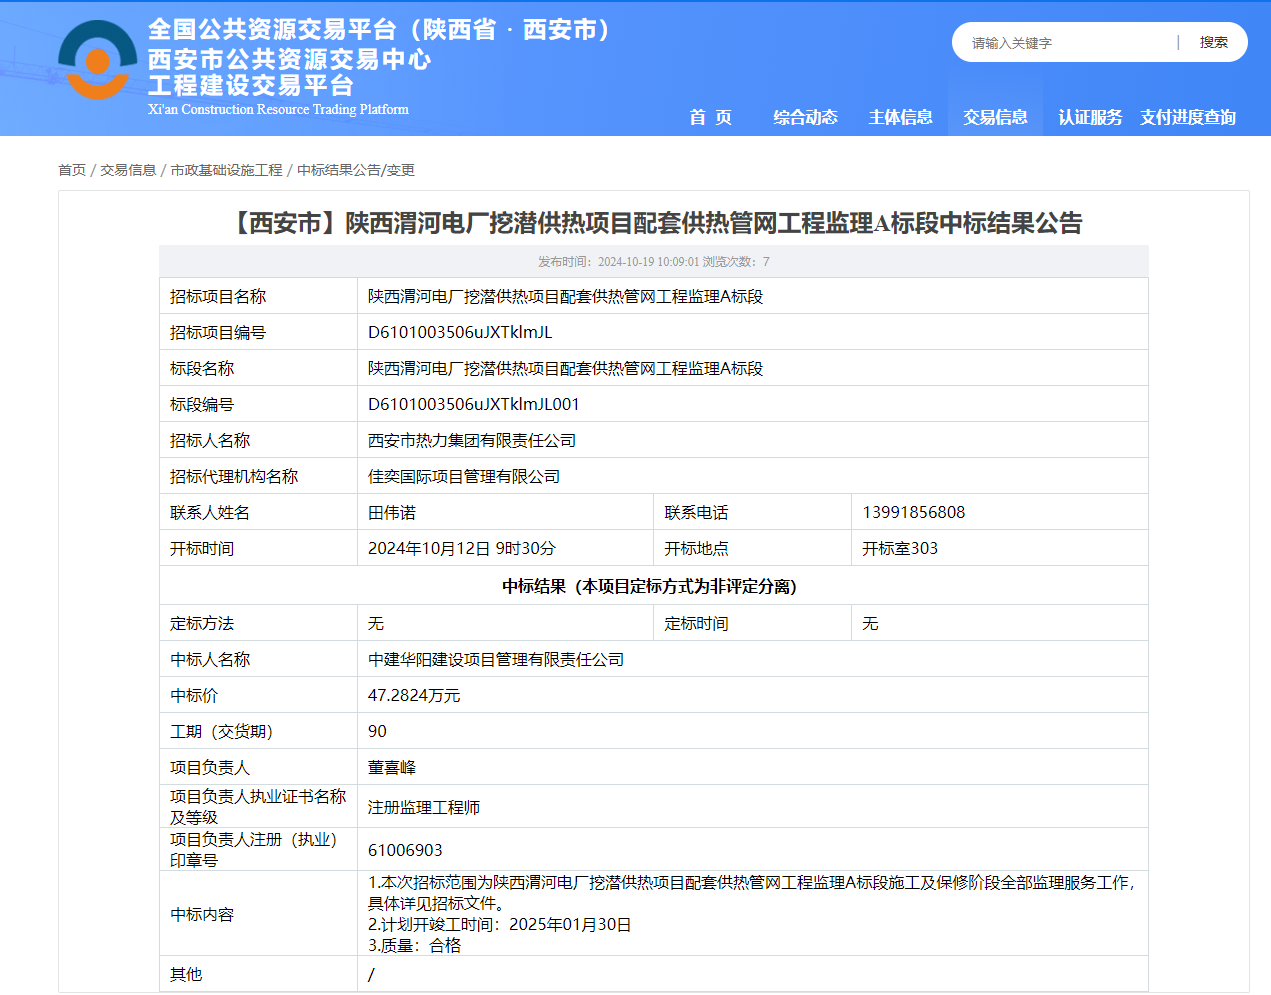Click 交易信息 breadcrumb link

[128, 170]
